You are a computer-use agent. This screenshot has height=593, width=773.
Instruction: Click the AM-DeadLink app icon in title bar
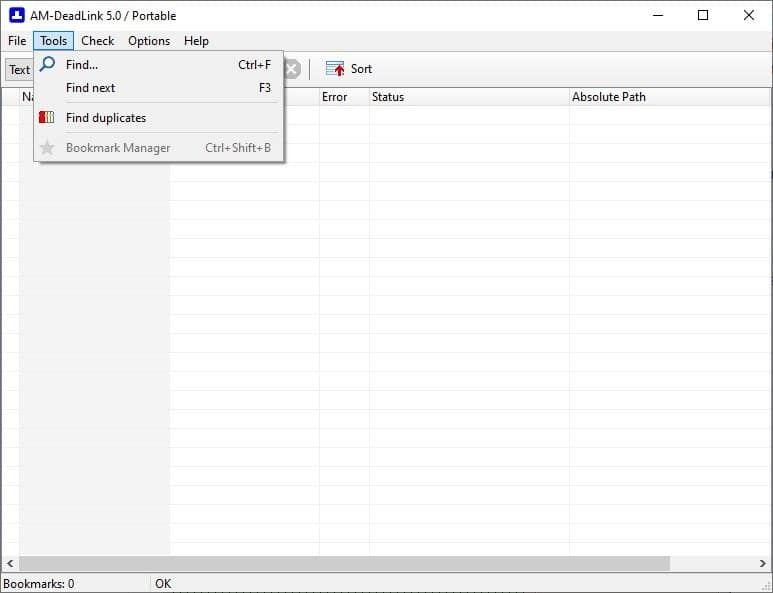(17, 15)
